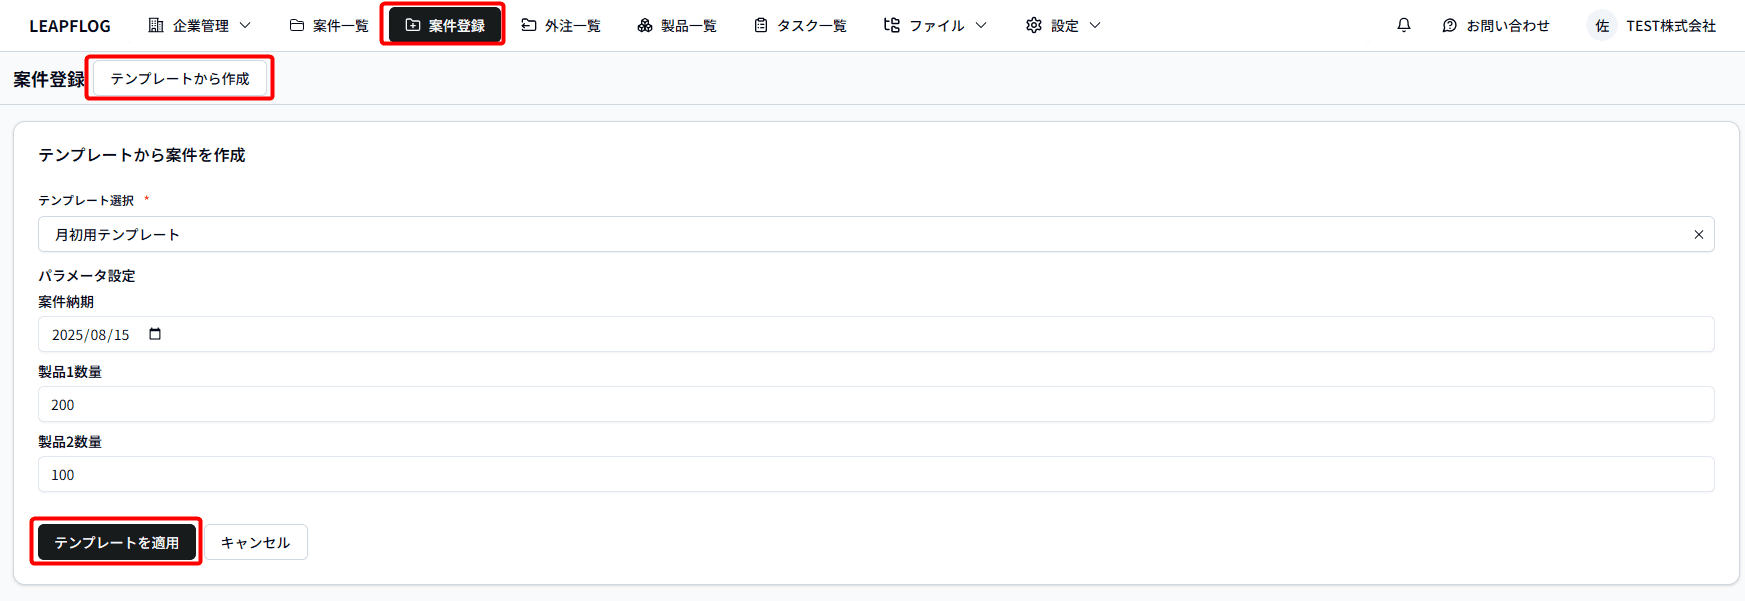Open the テンプレート選択 combo box
Viewport: 1745px width, 601px height.
(x=860, y=235)
